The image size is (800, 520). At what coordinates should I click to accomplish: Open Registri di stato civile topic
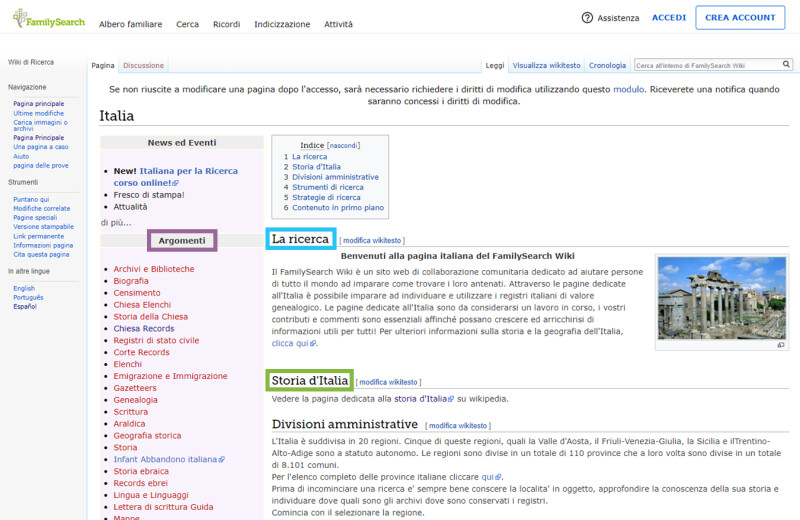pyautogui.click(x=156, y=340)
